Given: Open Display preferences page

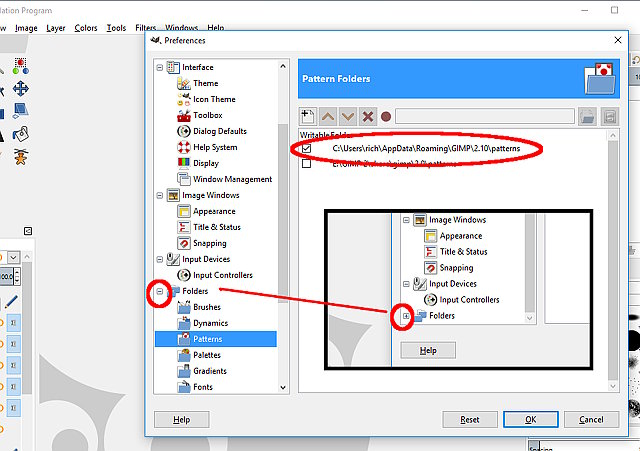Looking at the screenshot, I should click(x=206, y=163).
